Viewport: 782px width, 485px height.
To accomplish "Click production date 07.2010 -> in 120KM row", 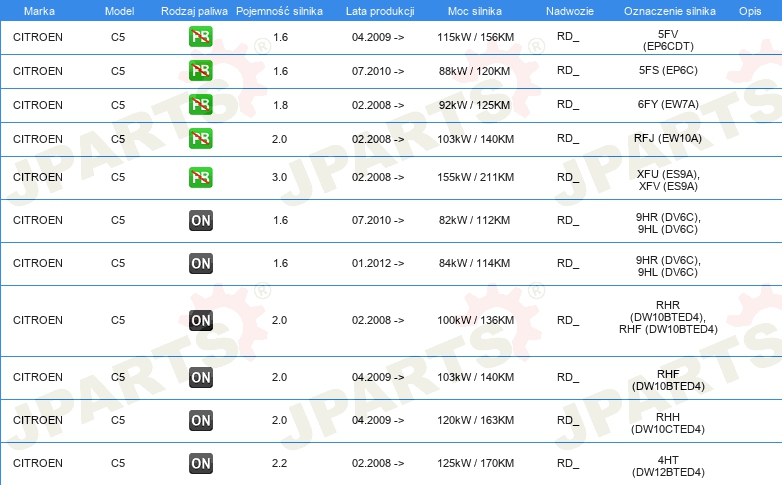I will point(378,71).
